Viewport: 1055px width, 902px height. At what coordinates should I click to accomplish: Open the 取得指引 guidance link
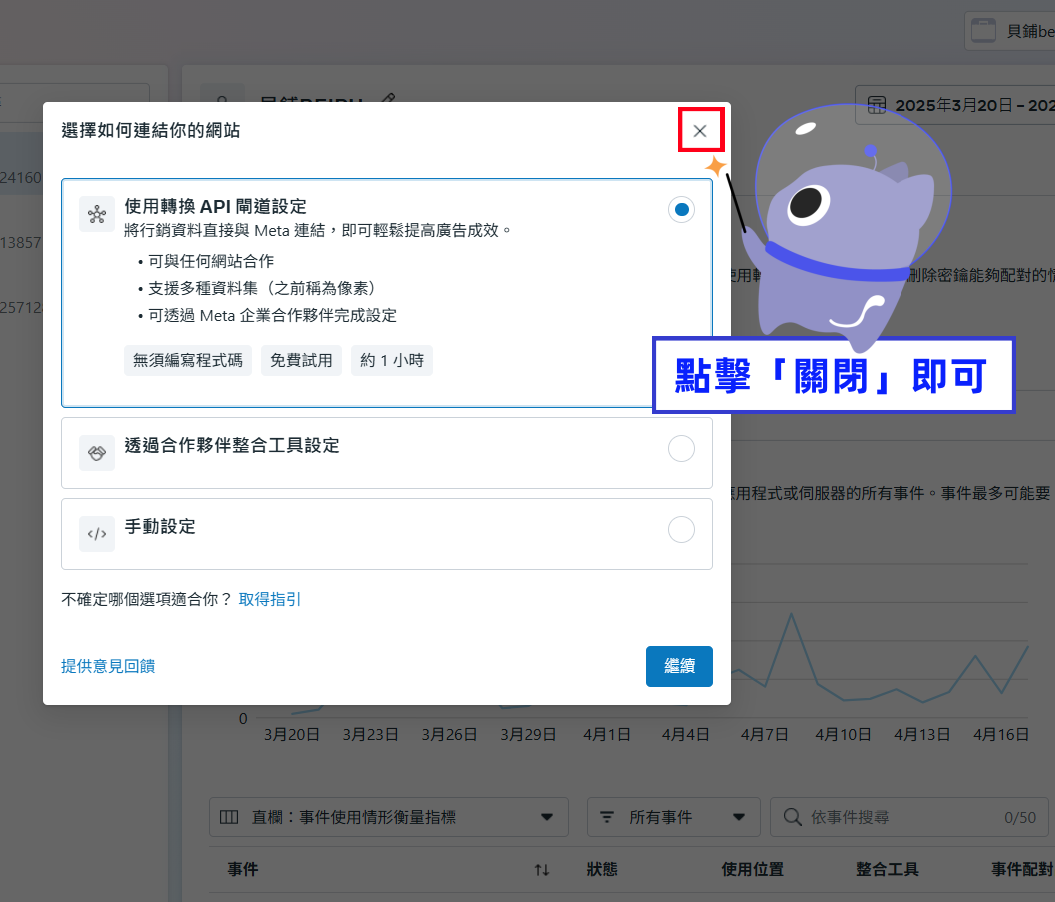[x=270, y=599]
